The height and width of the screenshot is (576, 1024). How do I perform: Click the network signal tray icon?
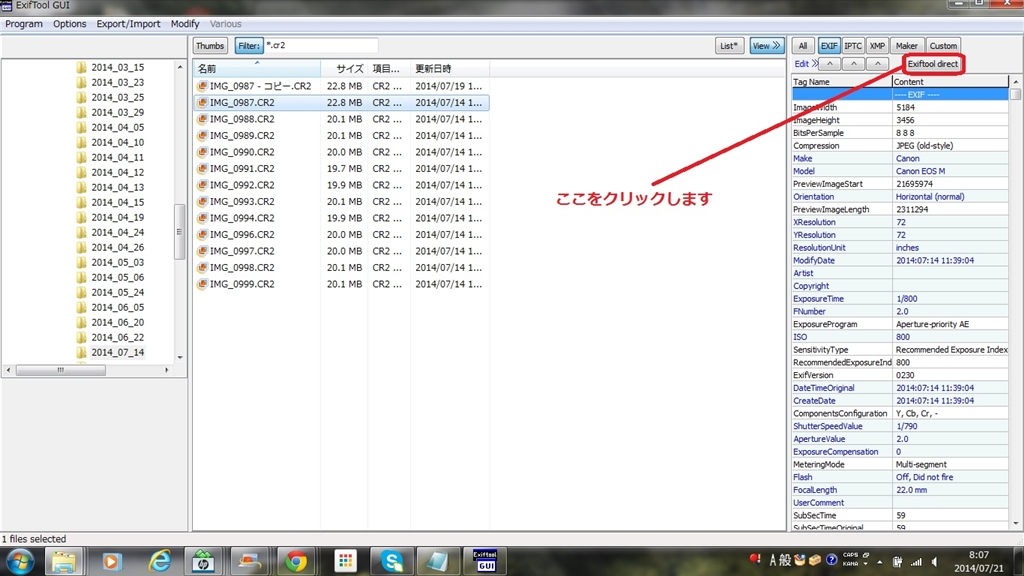916,561
